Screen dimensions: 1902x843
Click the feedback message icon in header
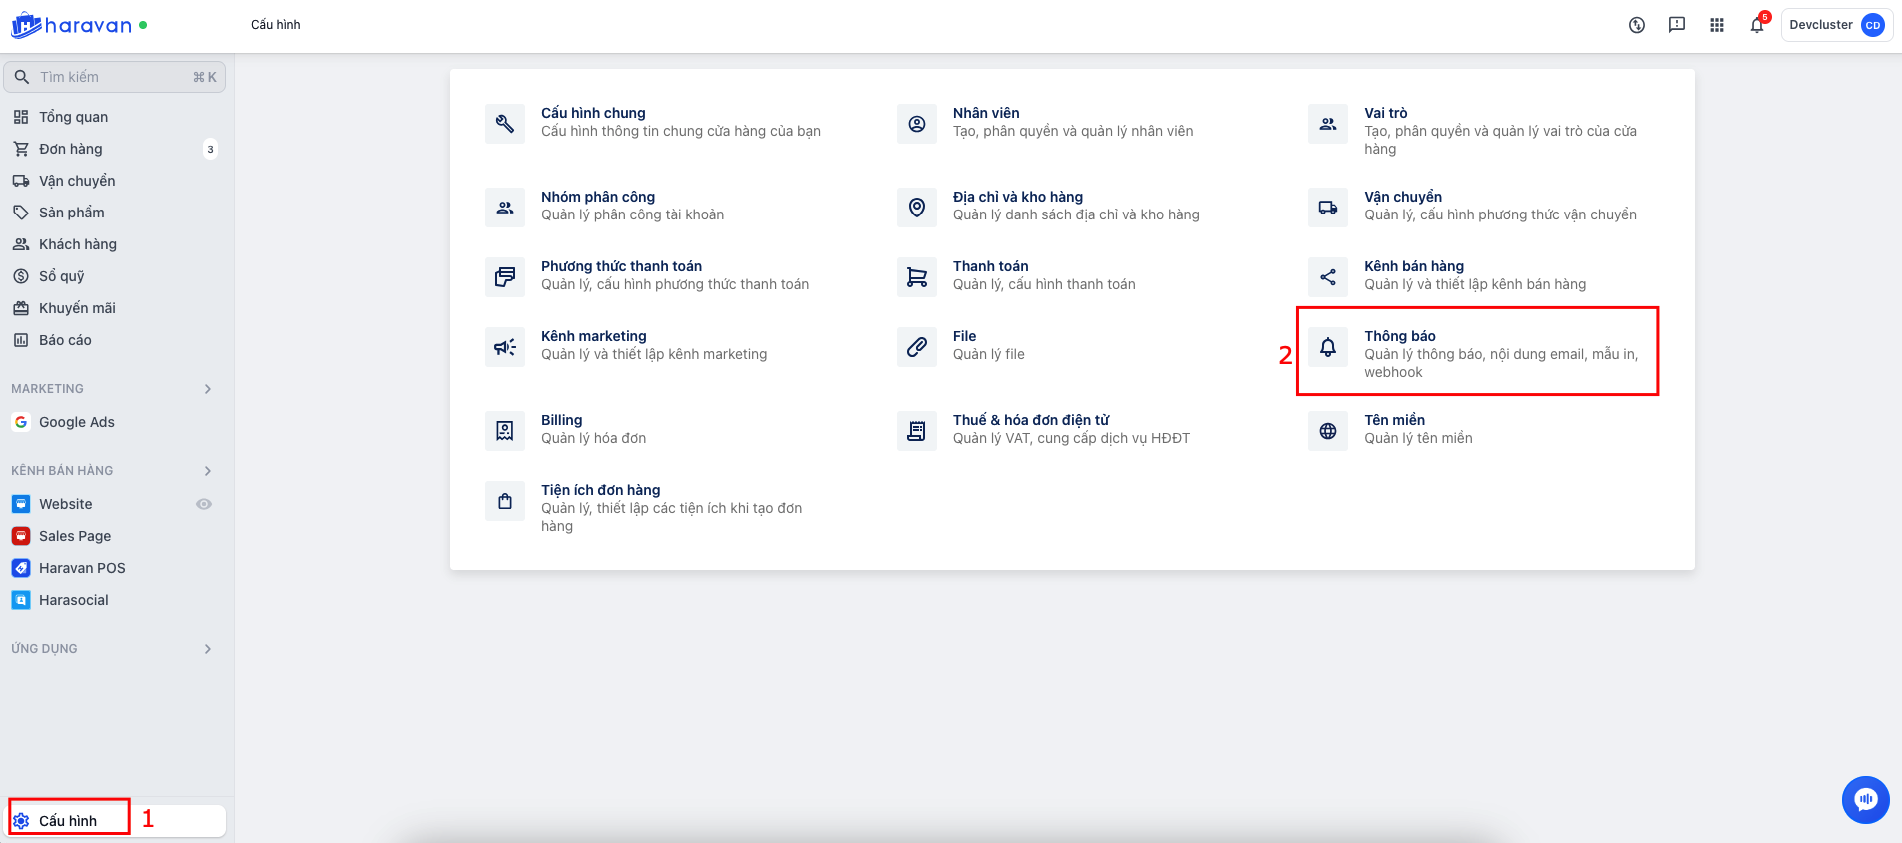click(x=1677, y=25)
